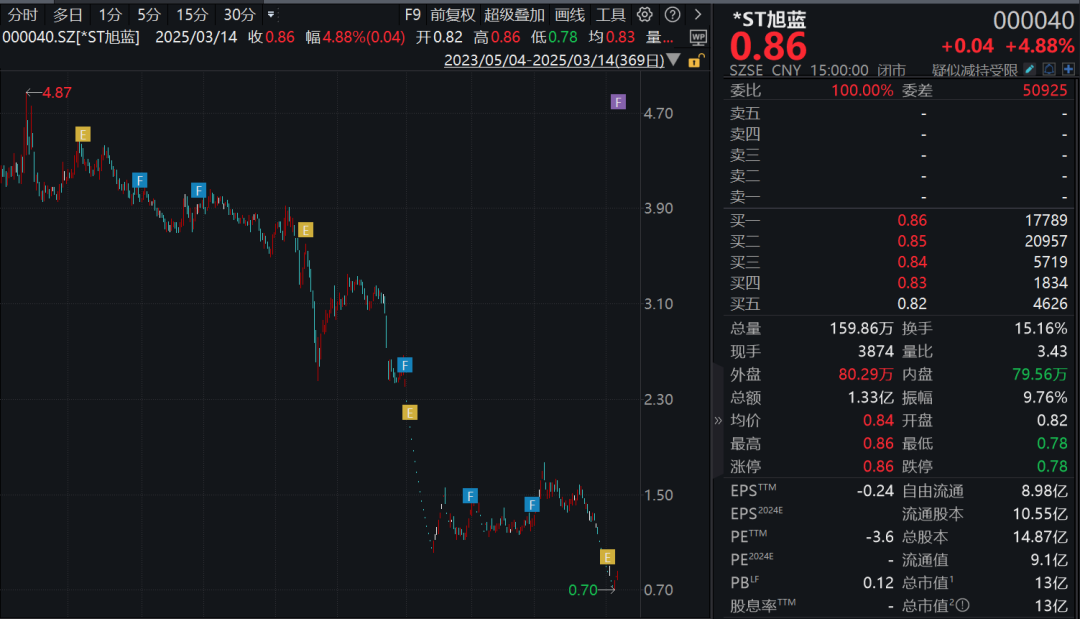Click the 买二 bid price 0.85
The height and width of the screenshot is (619, 1080).
(x=912, y=241)
